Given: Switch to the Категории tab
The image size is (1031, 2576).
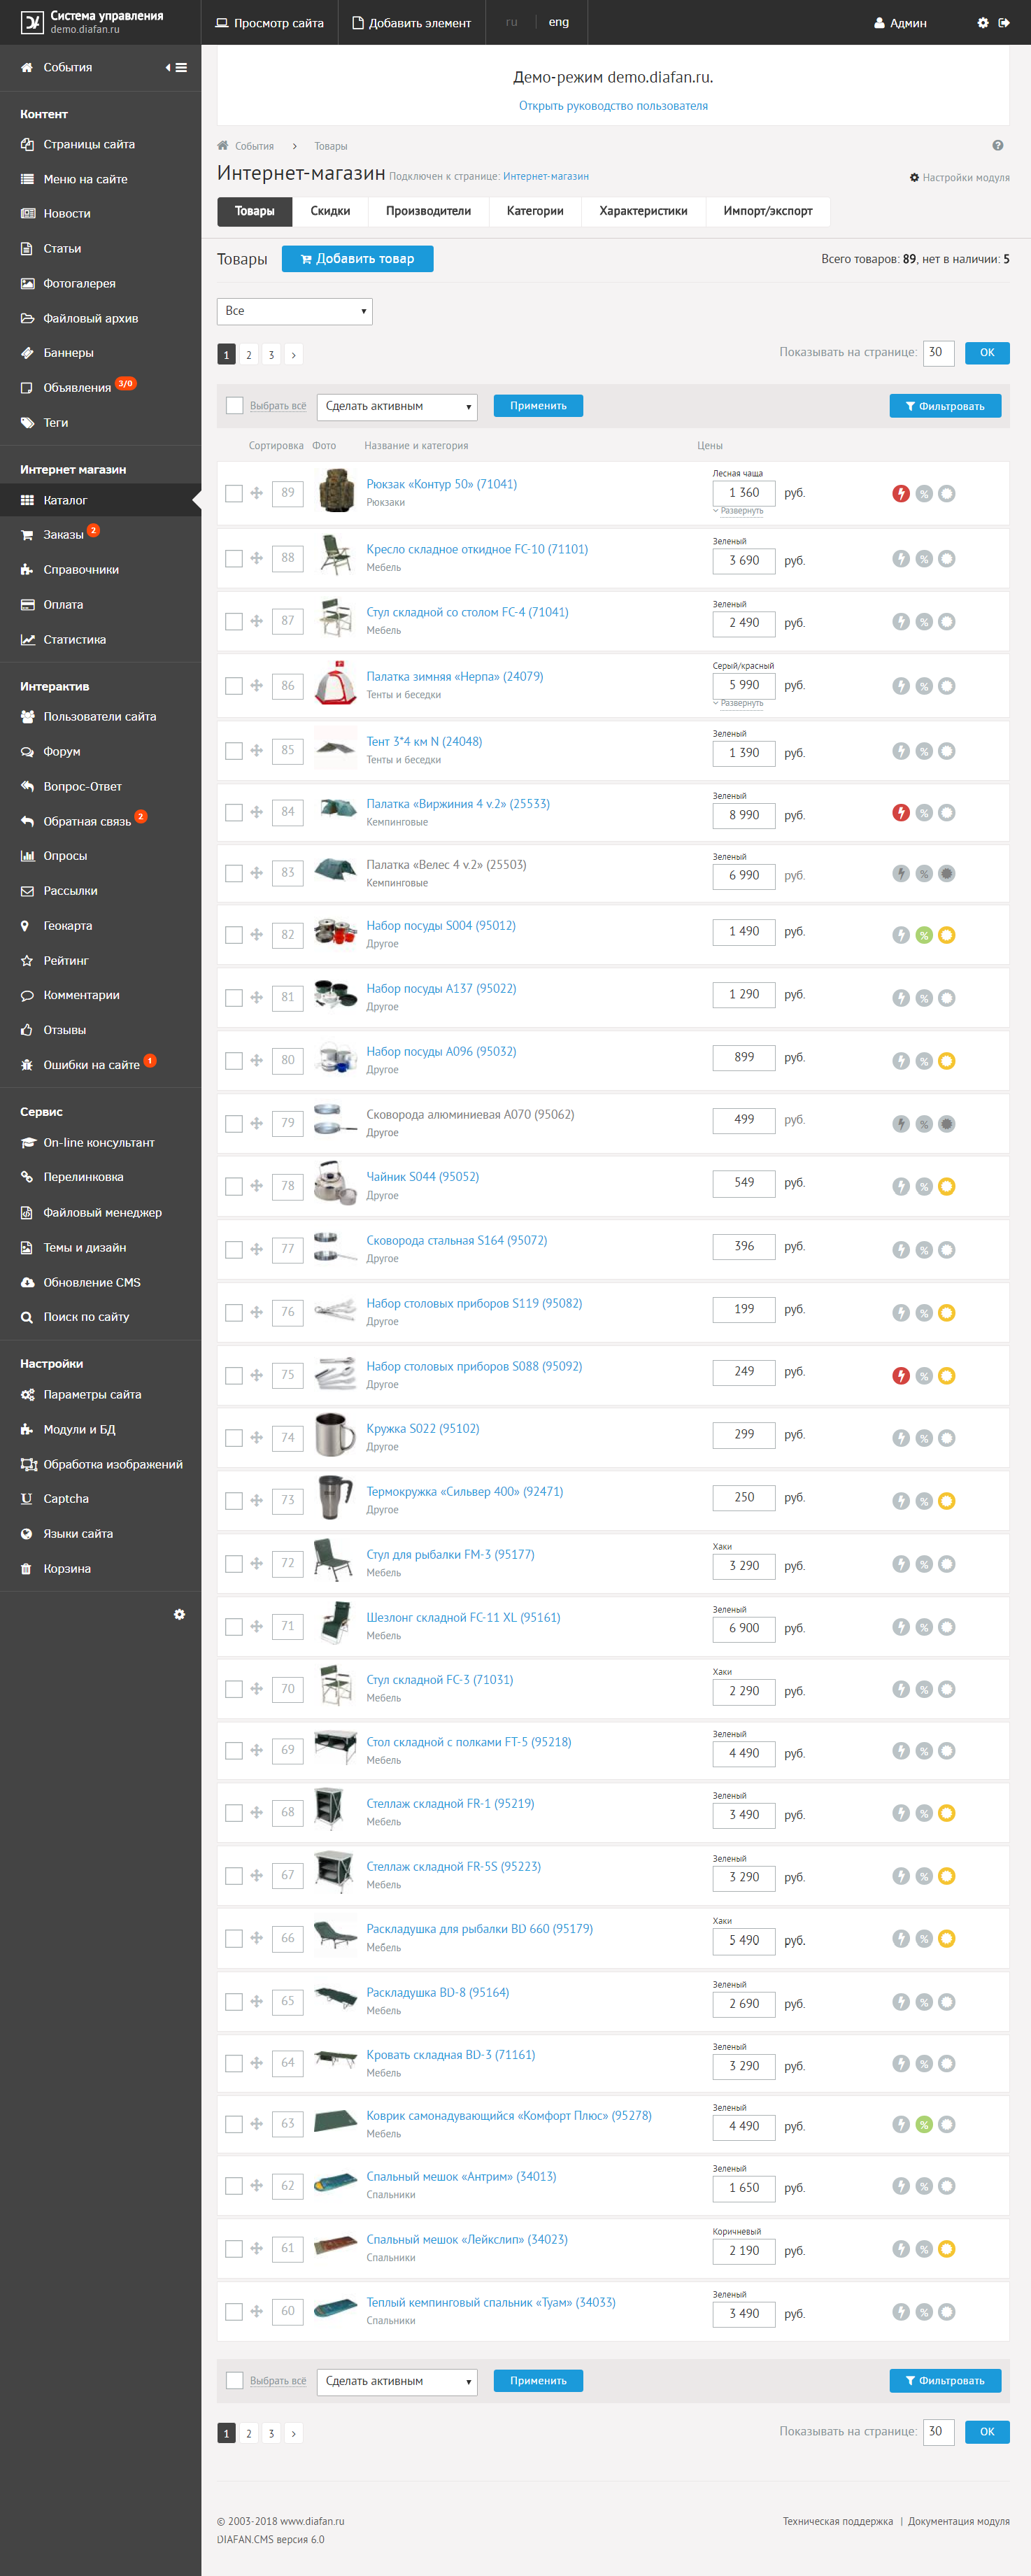Looking at the screenshot, I should click(x=535, y=211).
